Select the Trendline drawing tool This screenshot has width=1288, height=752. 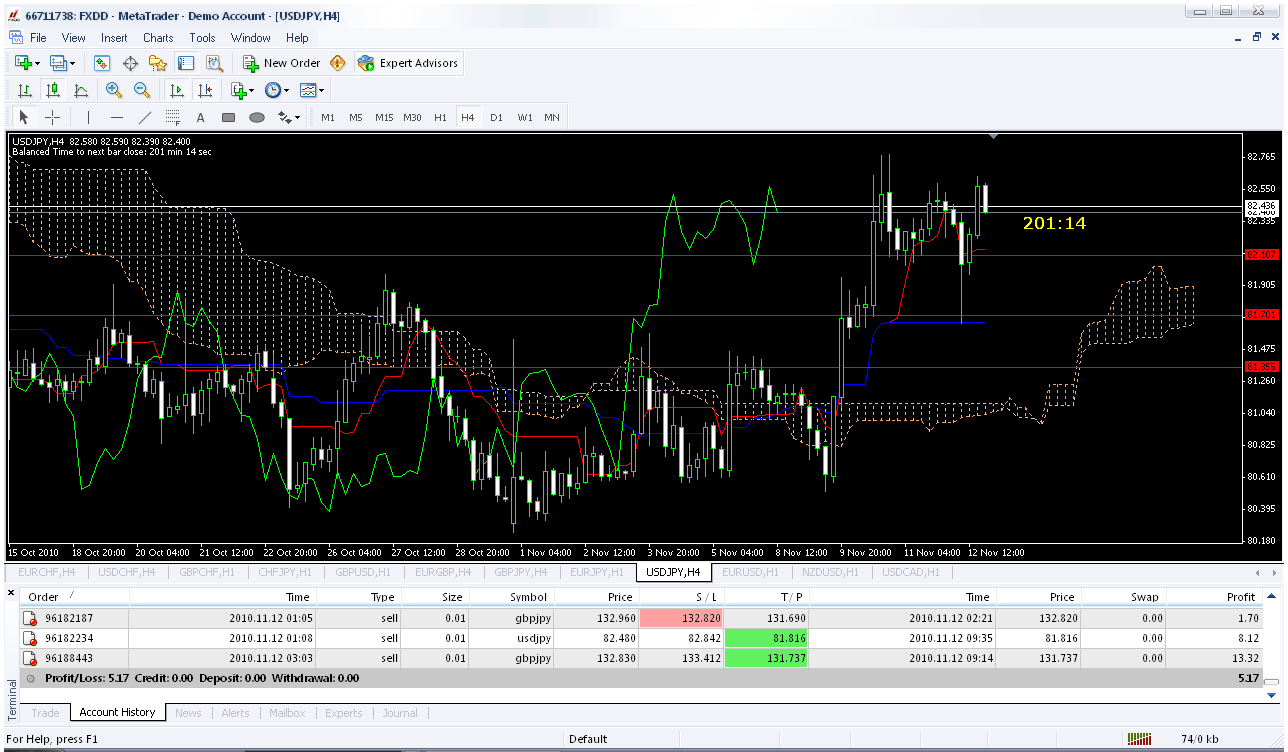[x=144, y=117]
